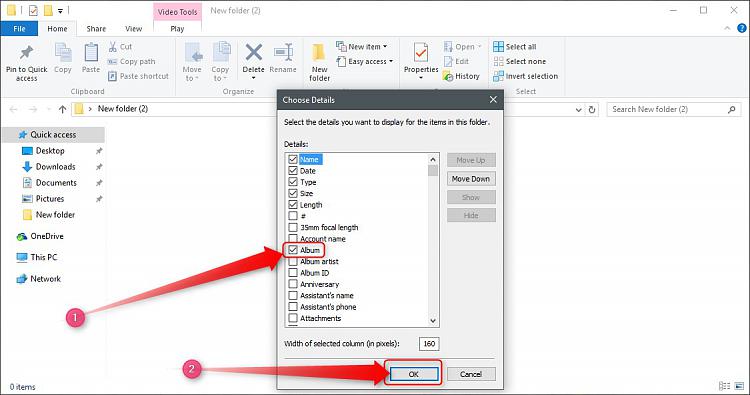Screen dimensions: 750x395
Task: Click Select none in ribbon
Action: tap(519, 61)
